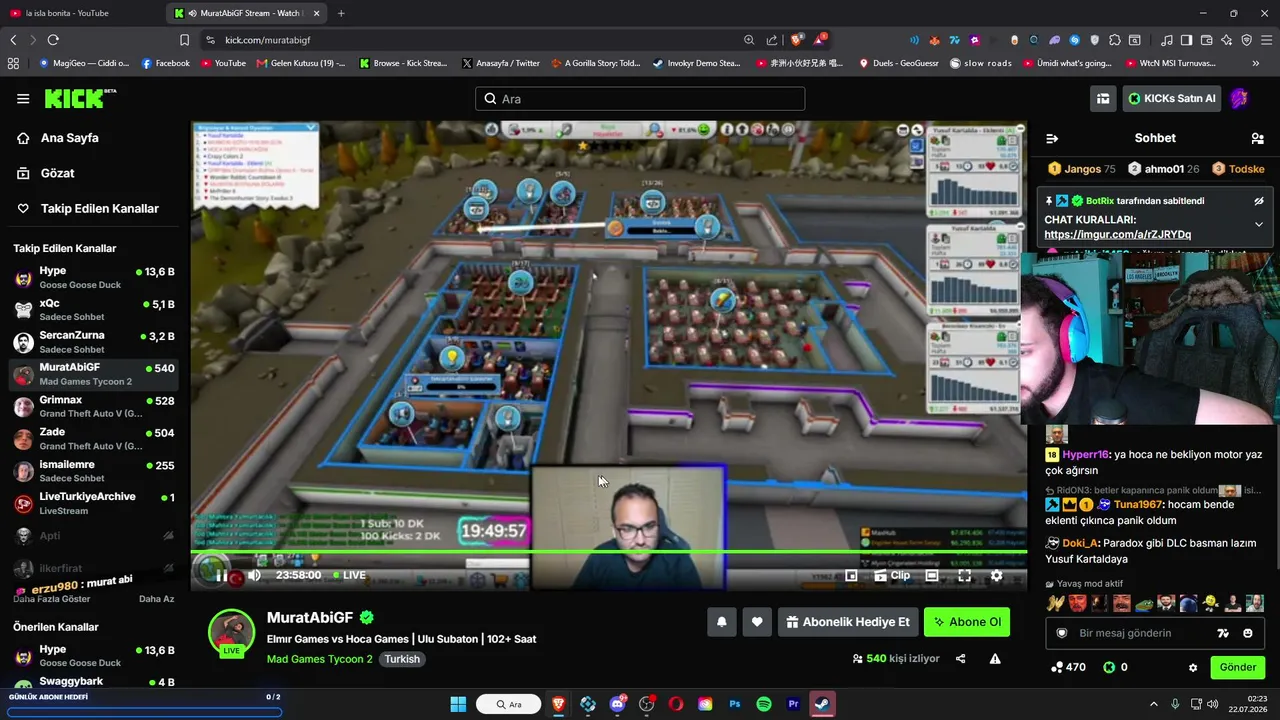Image resolution: width=1280 pixels, height=720 pixels.
Task: Open Hype channel in followed list
Action: 96,277
